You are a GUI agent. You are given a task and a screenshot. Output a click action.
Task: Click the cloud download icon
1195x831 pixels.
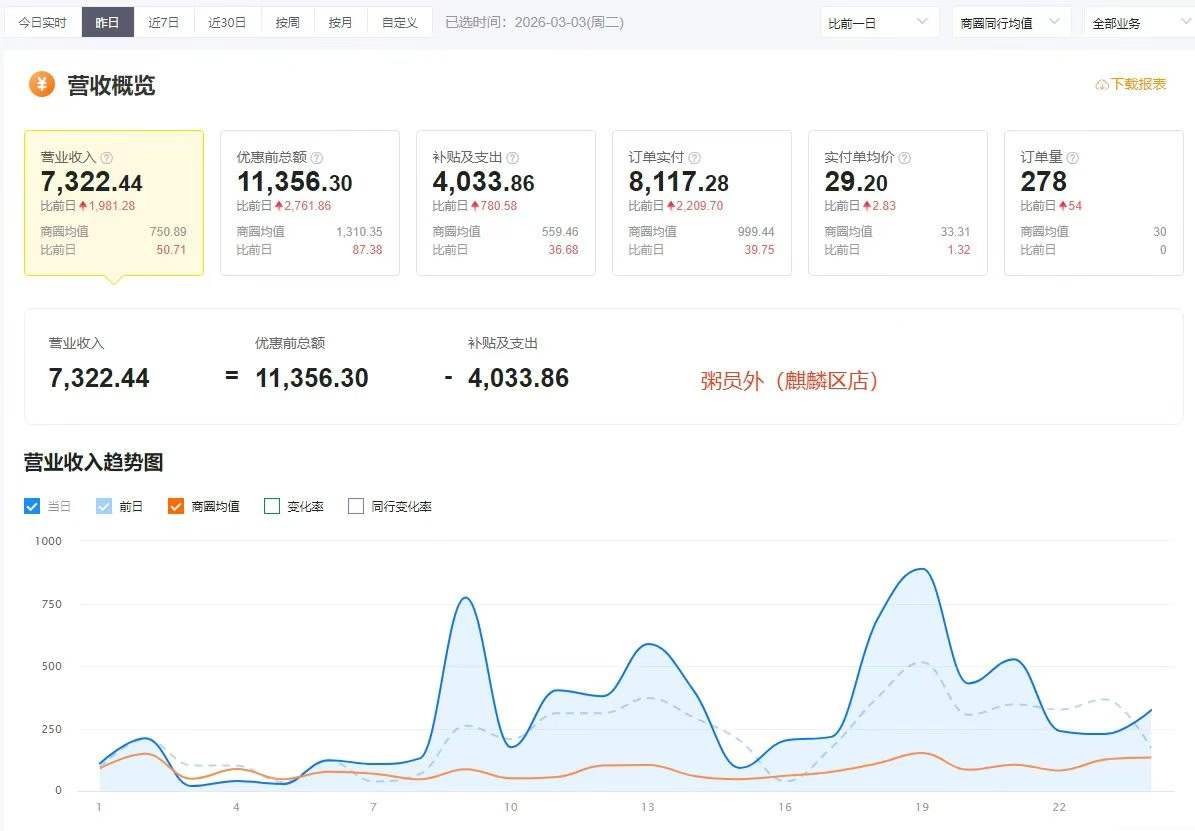click(1102, 85)
